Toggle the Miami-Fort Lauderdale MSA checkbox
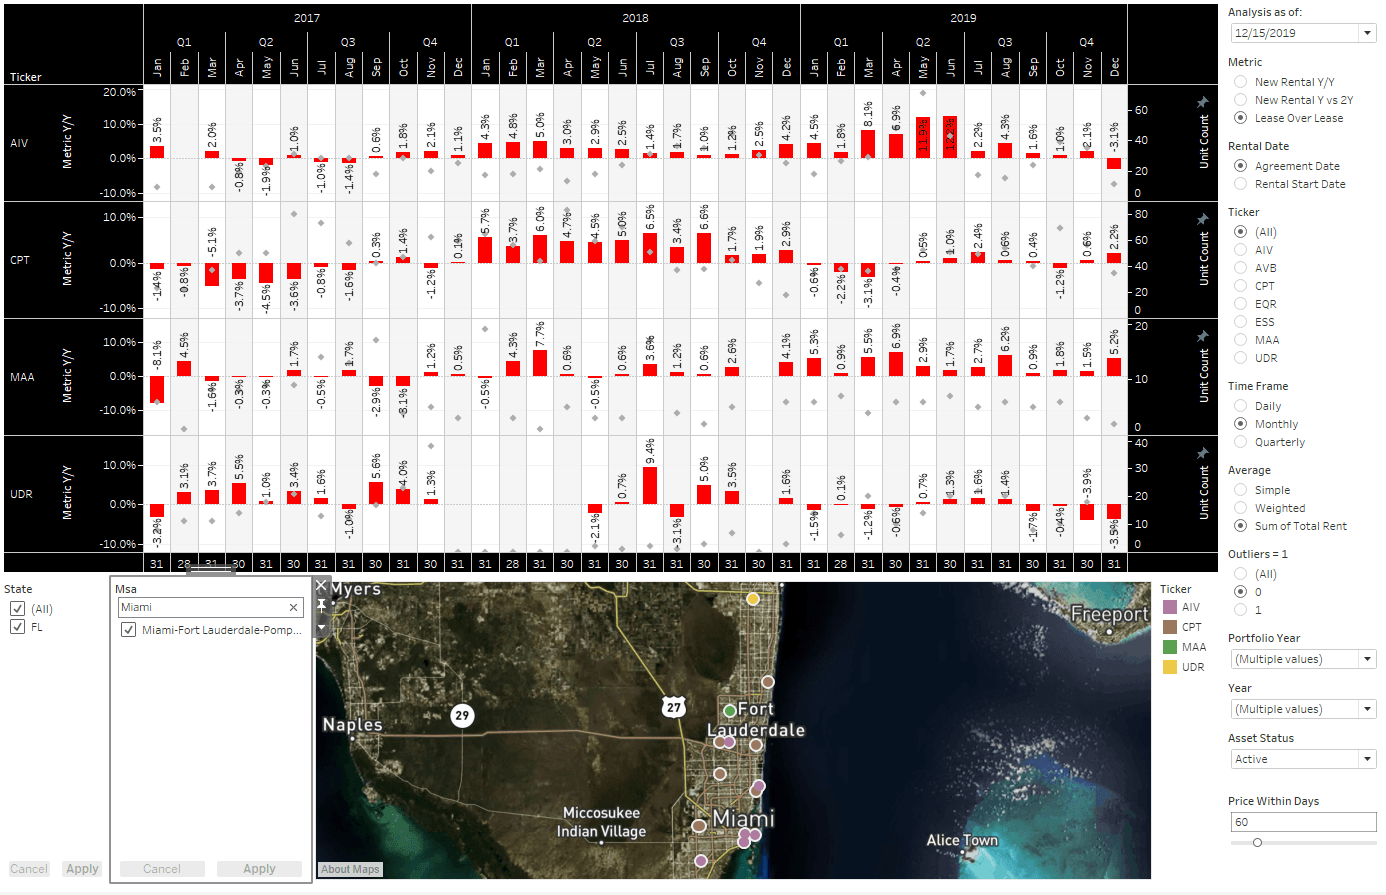 [x=129, y=630]
